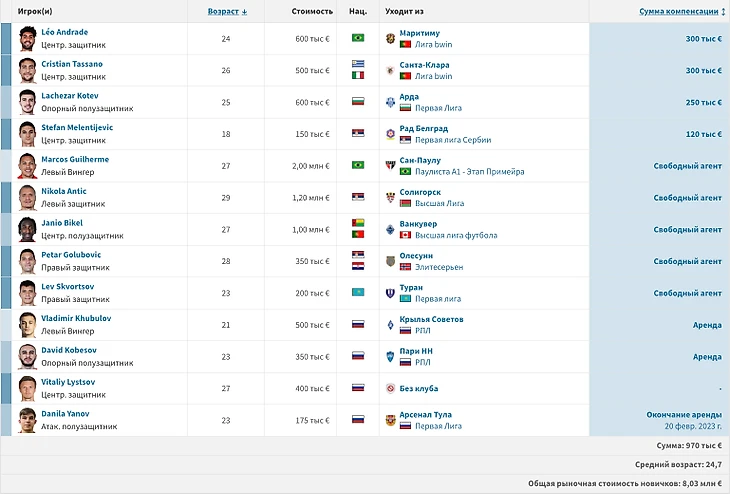This screenshot has height=494, width=730.
Task: Open Vladimir Khubulov player profile
Action: [x=76, y=318]
